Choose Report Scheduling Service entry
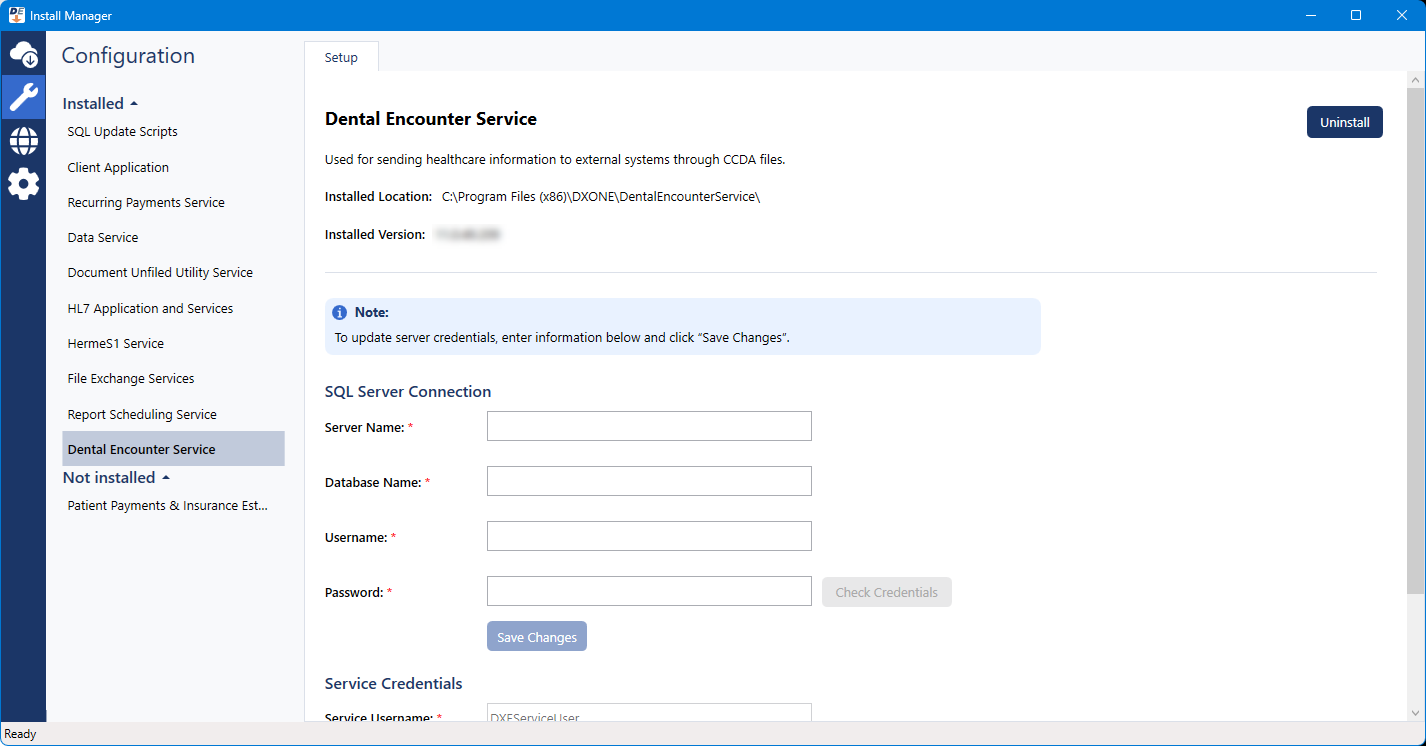1426x746 pixels. click(x=142, y=415)
